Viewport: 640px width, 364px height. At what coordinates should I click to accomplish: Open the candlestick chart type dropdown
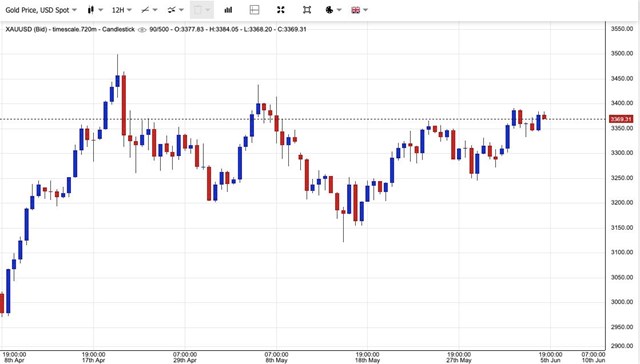(x=95, y=10)
